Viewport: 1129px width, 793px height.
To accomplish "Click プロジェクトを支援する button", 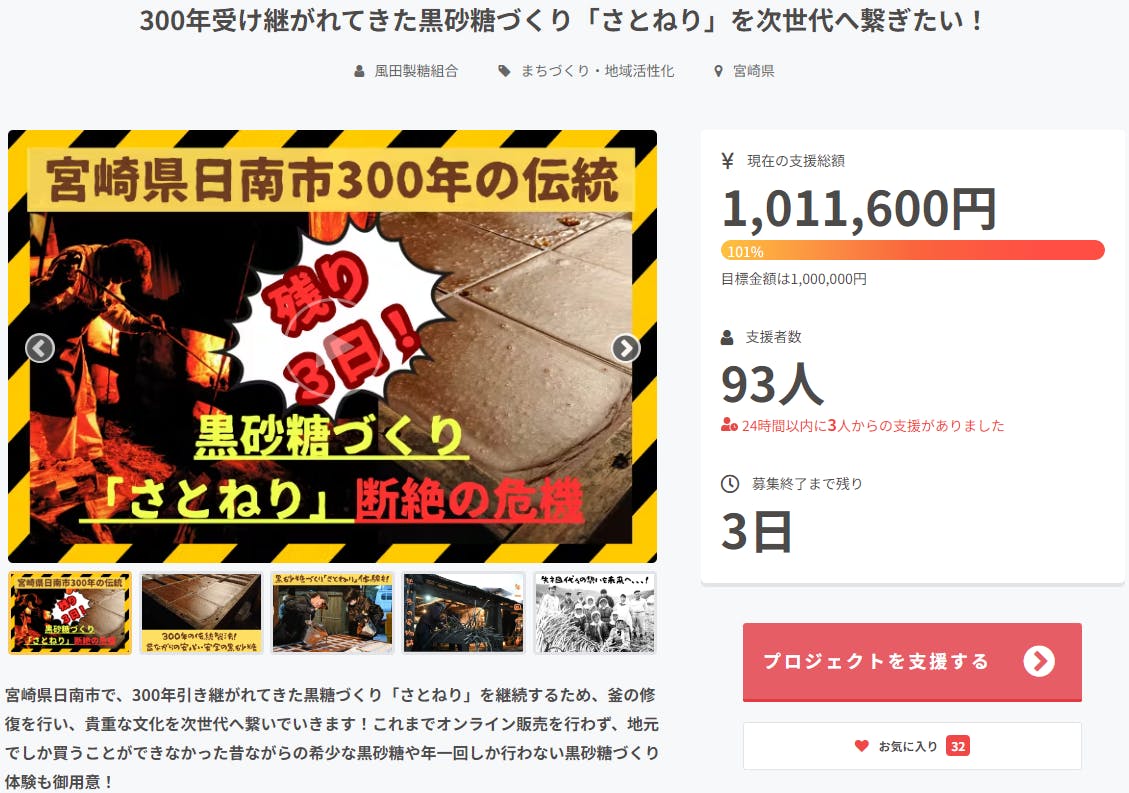I will coord(912,662).
